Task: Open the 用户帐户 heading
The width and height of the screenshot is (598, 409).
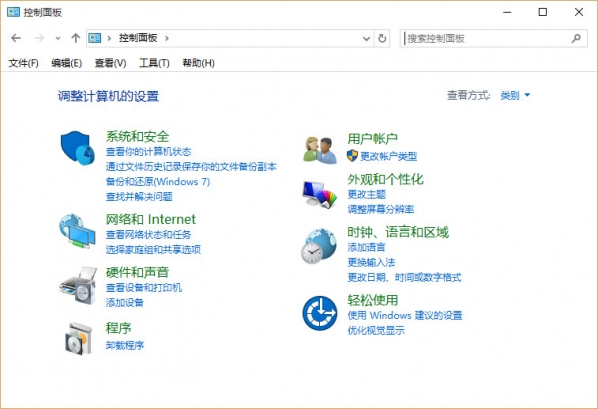Action: point(373,138)
